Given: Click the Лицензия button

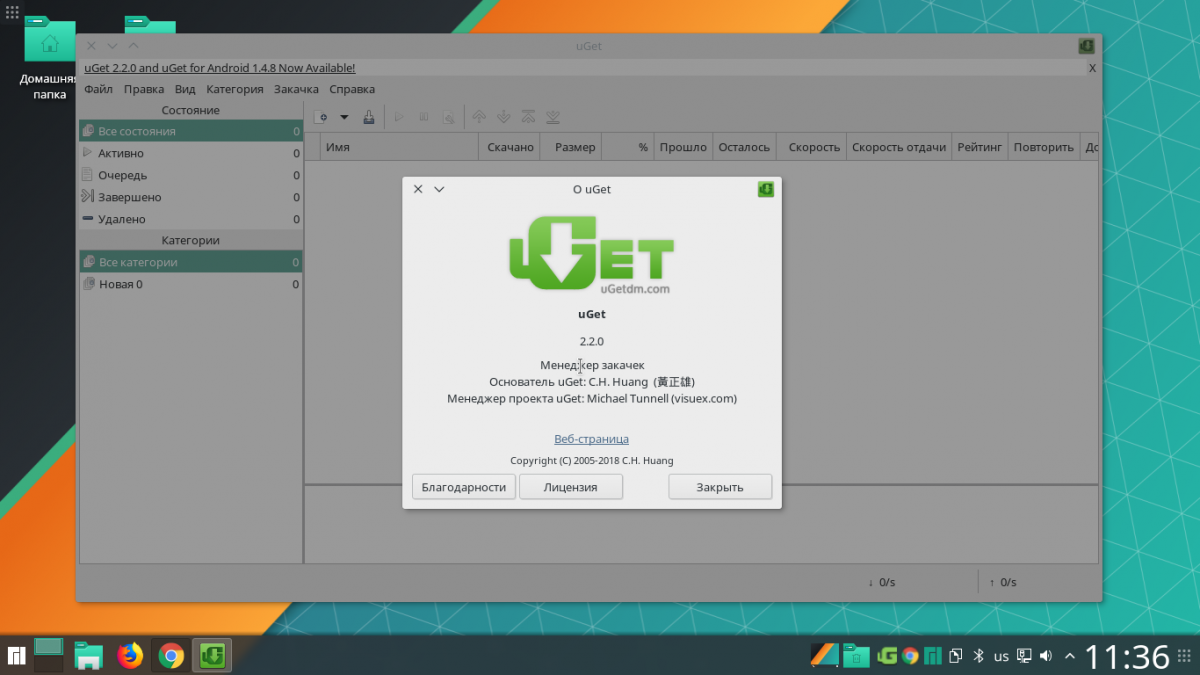Looking at the screenshot, I should (571, 487).
